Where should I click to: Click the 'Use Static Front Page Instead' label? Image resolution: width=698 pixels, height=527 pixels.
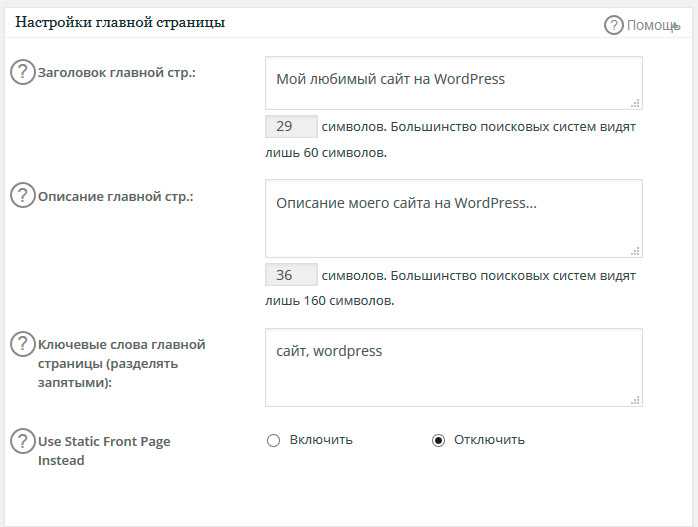point(104,450)
